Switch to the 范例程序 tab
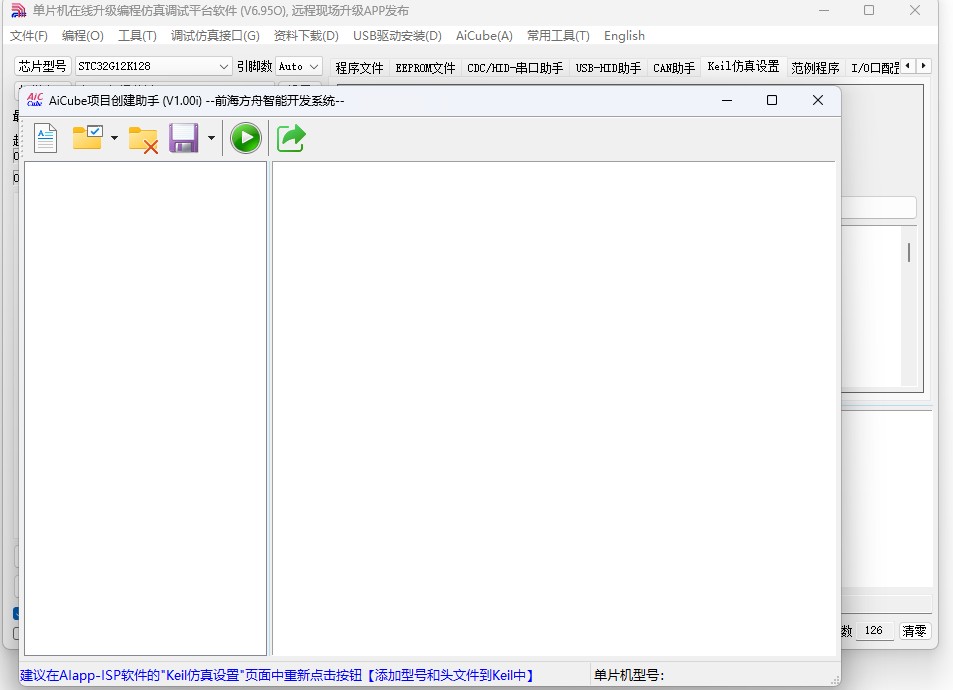Image resolution: width=953 pixels, height=690 pixels. tap(815, 67)
